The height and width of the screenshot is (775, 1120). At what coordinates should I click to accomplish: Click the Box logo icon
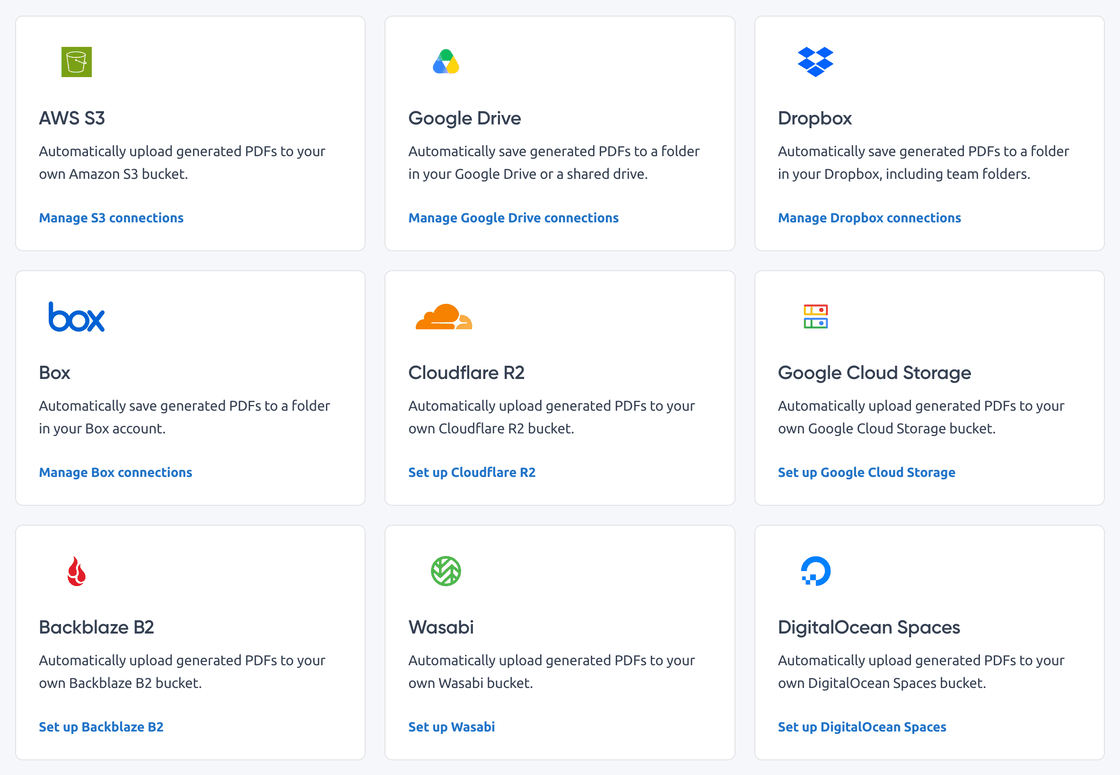(x=76, y=316)
